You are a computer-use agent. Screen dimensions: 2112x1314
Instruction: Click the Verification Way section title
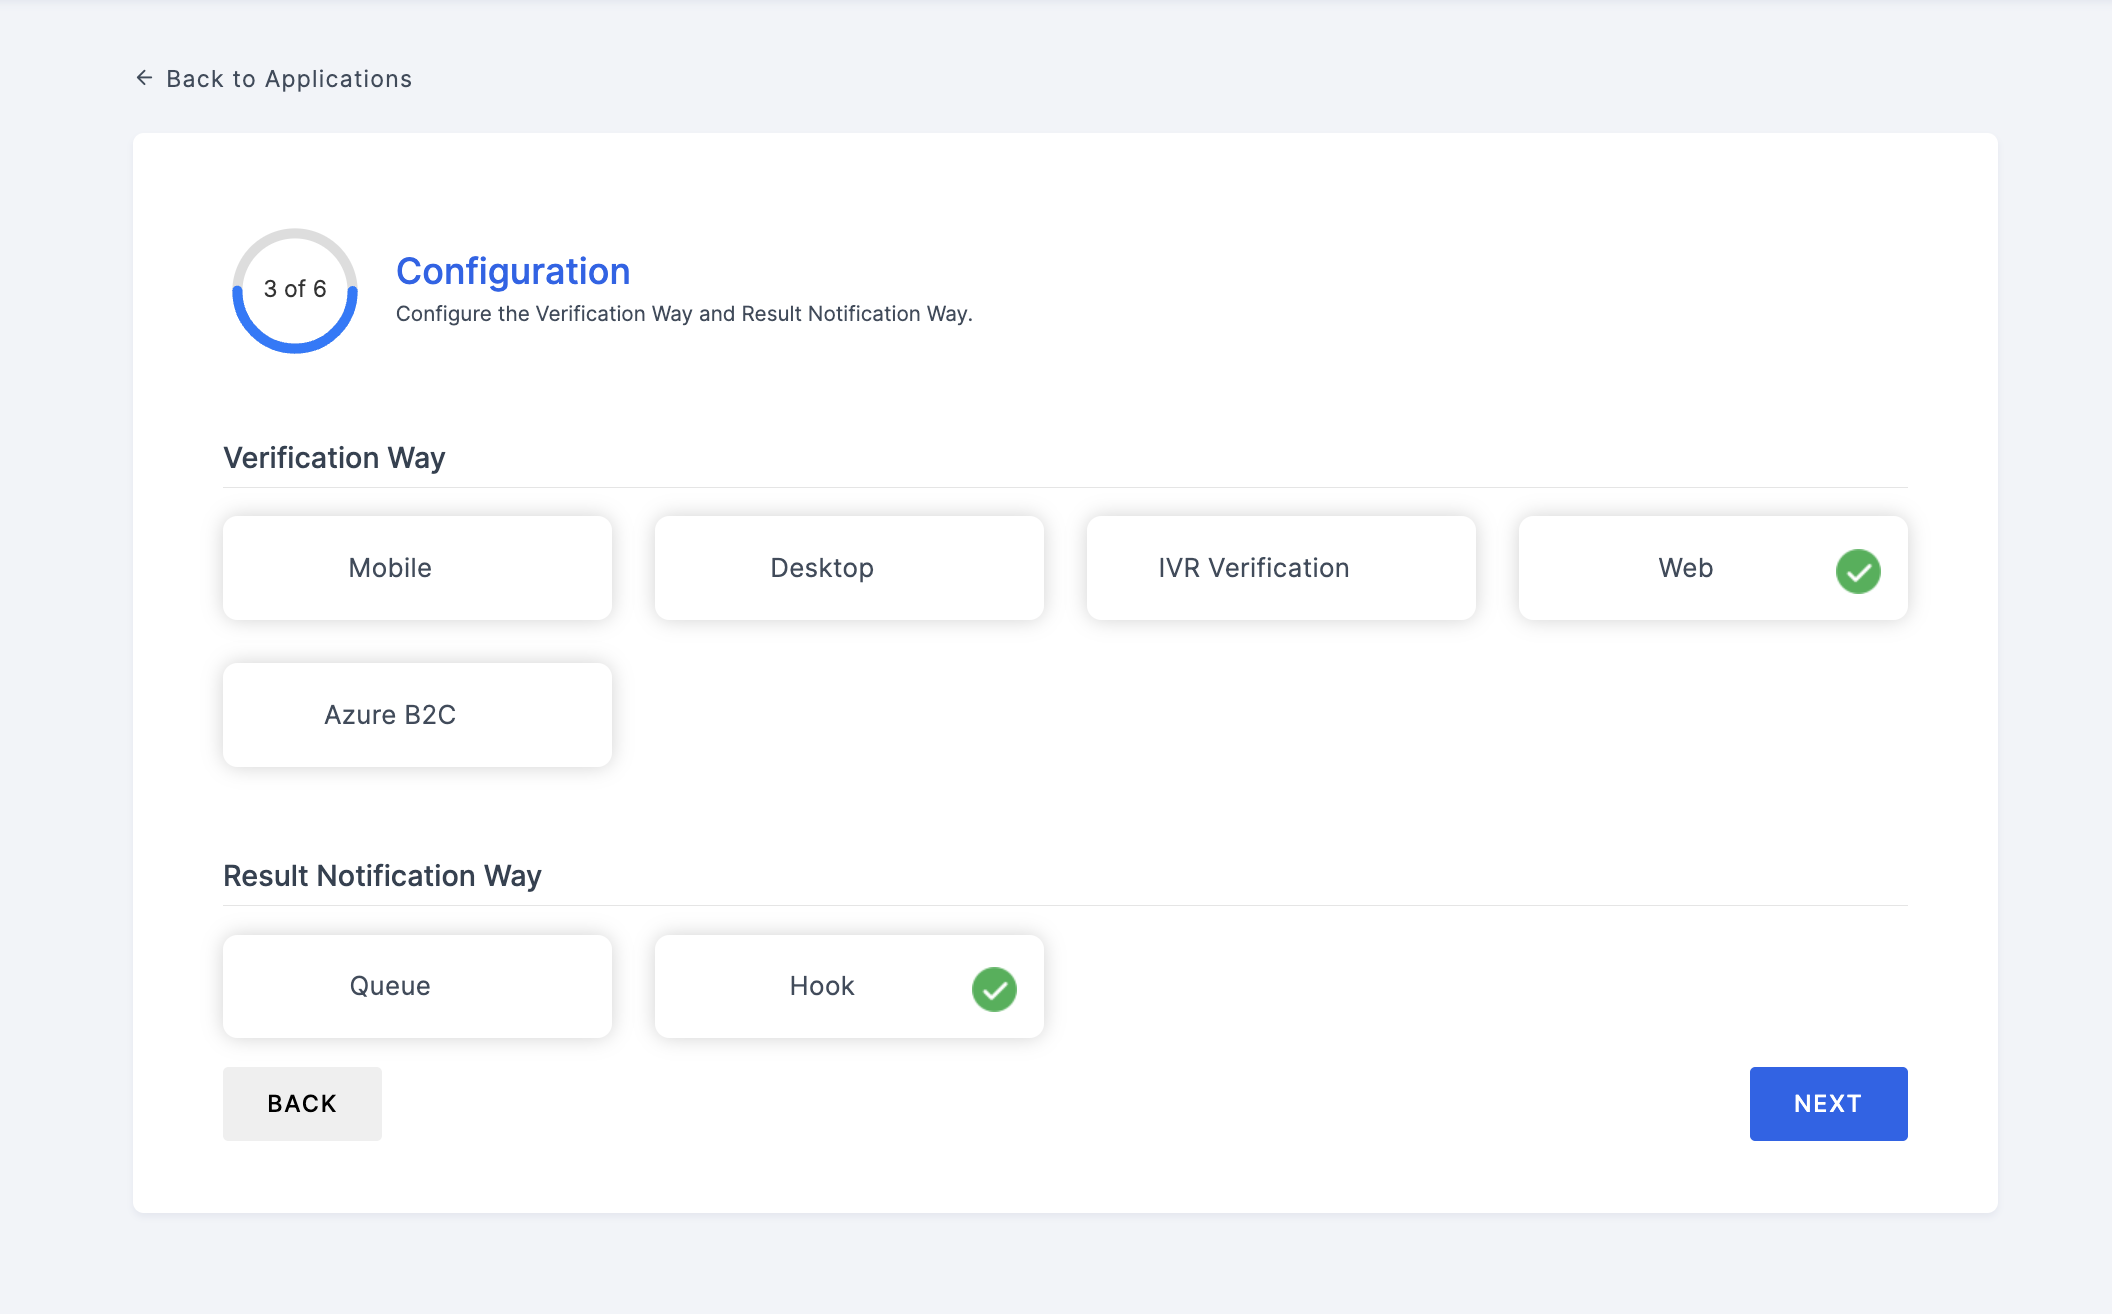click(334, 458)
